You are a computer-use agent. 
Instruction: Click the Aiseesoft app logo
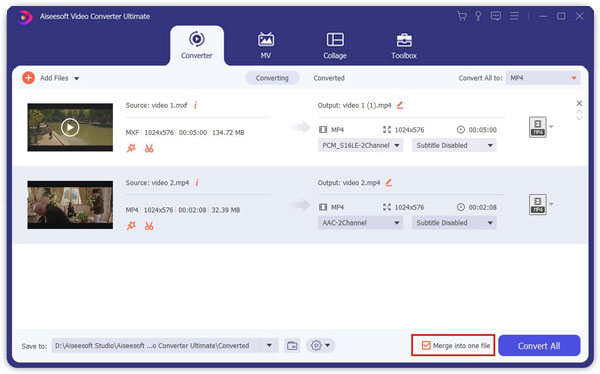tap(24, 17)
